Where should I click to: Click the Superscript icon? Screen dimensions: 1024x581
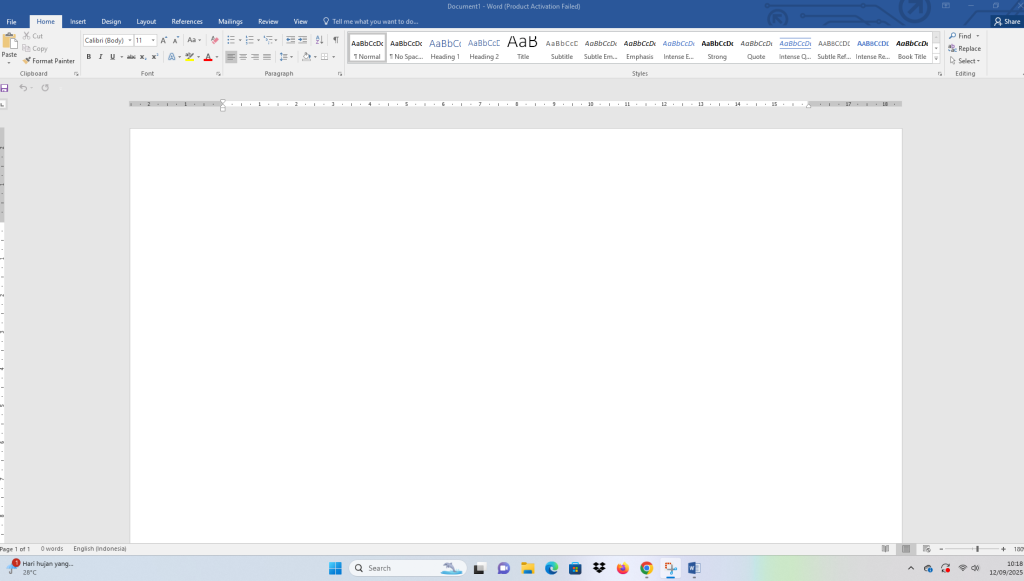[x=155, y=57]
